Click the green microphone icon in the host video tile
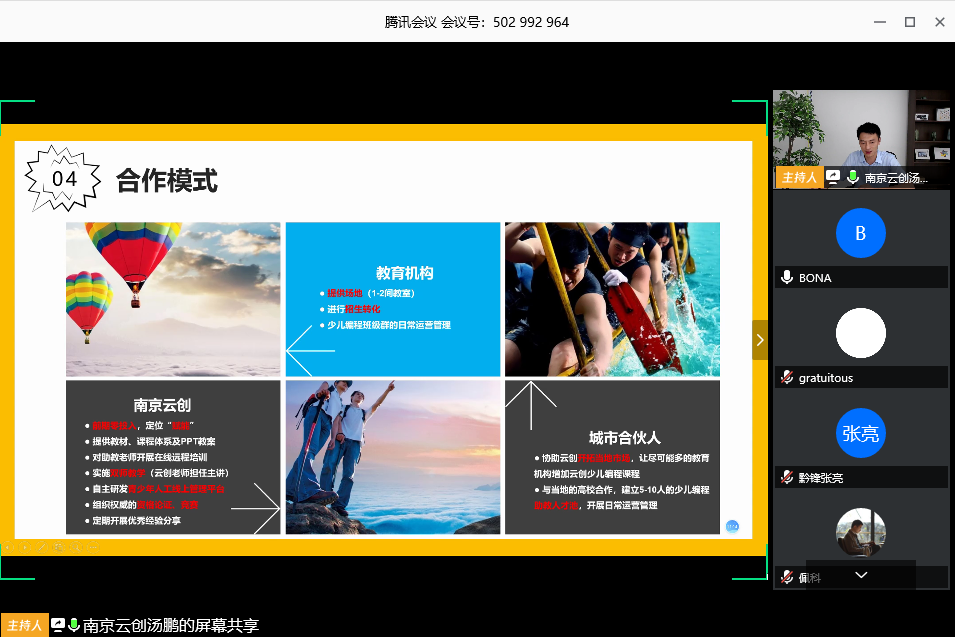This screenshot has height=637, width=955. click(x=852, y=177)
